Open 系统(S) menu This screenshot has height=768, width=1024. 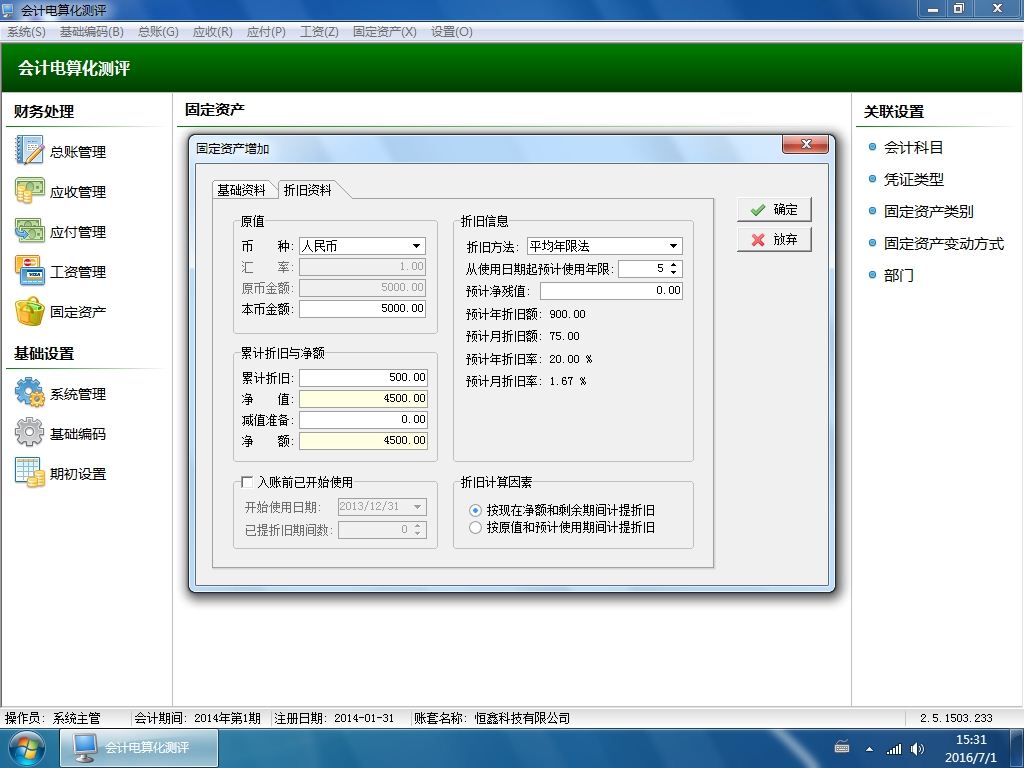(26, 31)
